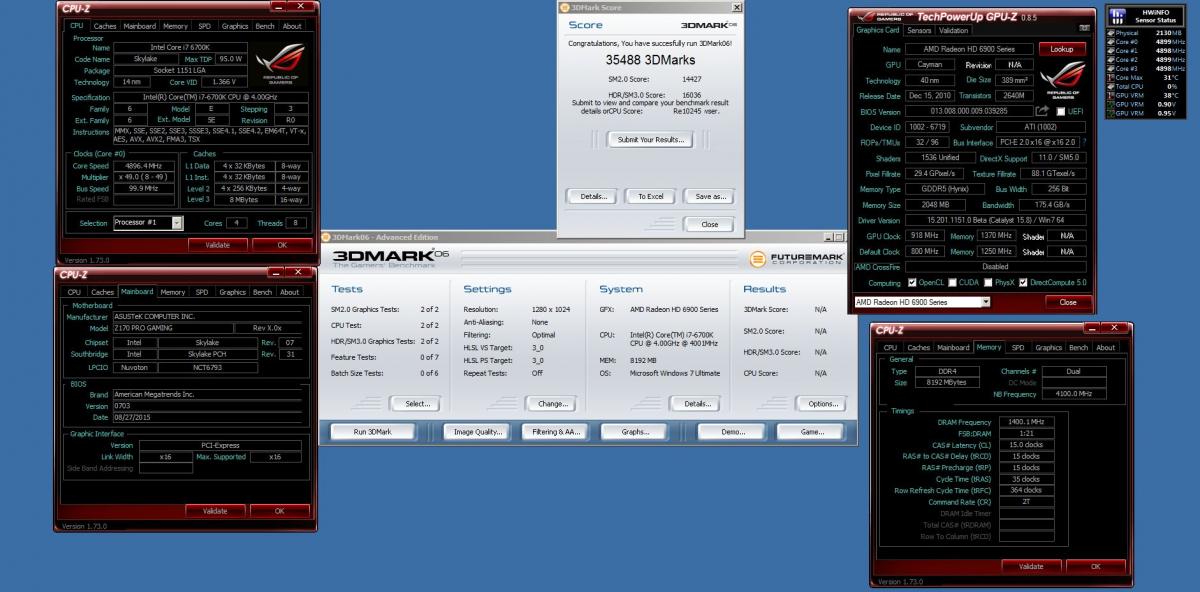The height and width of the screenshot is (592, 1200).
Task: Open the About tab in the CPU-Z Memory window
Action: (1105, 347)
